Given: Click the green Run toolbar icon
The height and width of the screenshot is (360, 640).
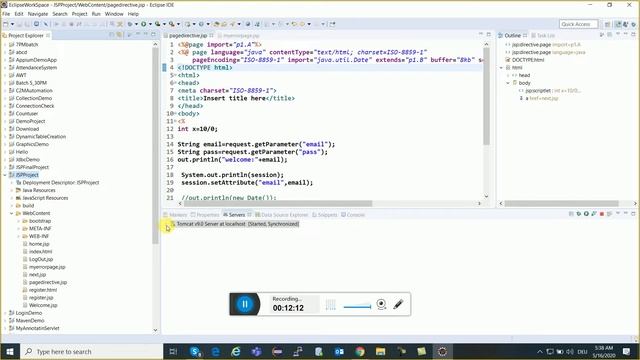Looking at the screenshot, I should tap(144, 24).
